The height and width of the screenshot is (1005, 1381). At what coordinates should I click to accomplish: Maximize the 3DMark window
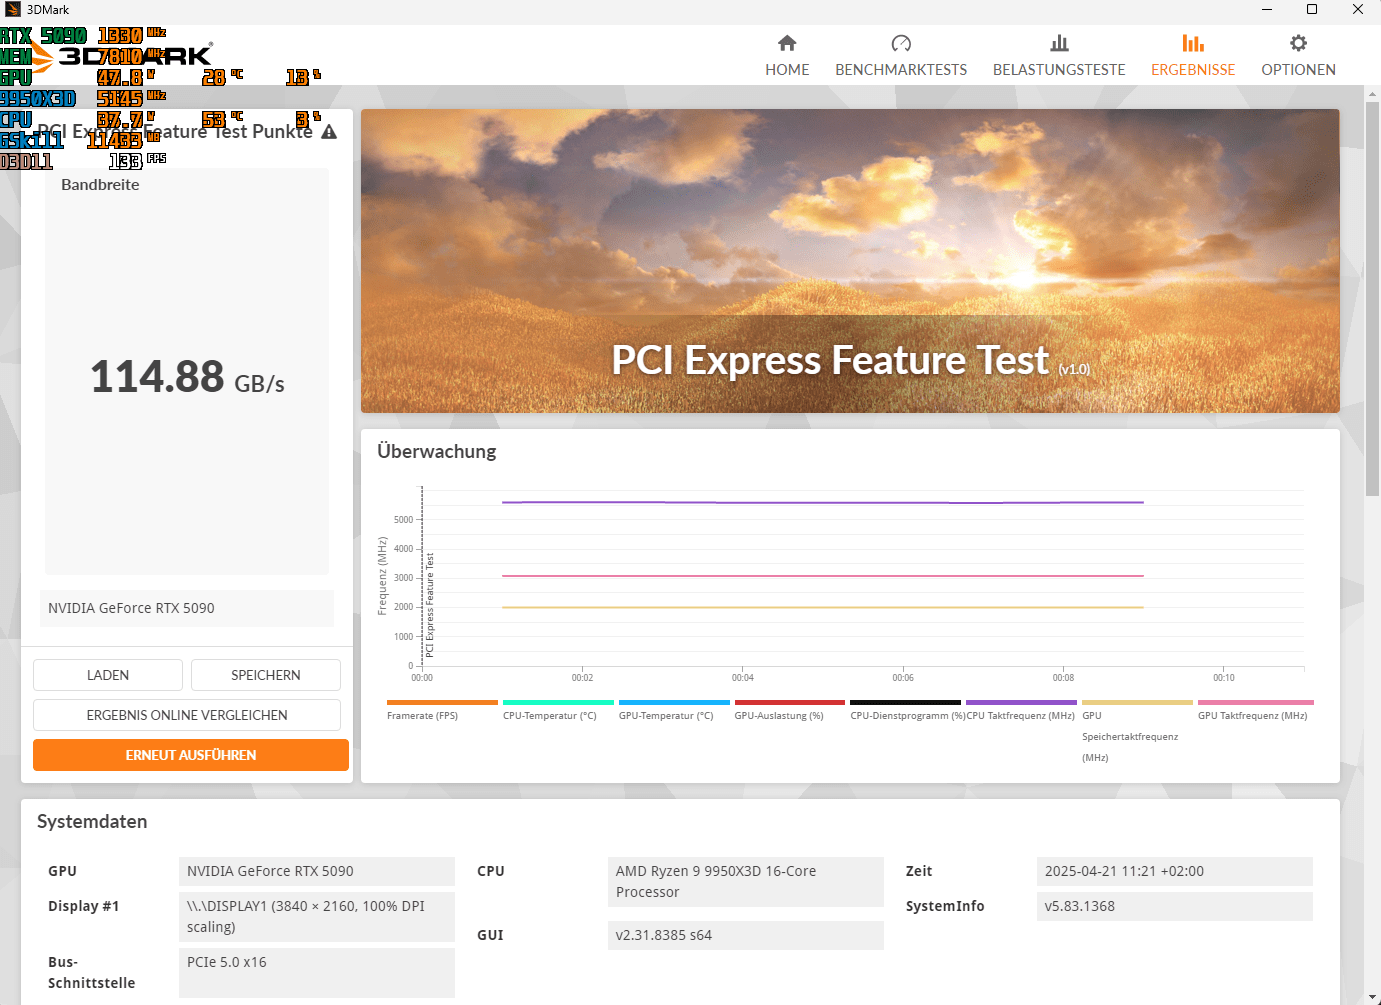pyautogui.click(x=1312, y=9)
